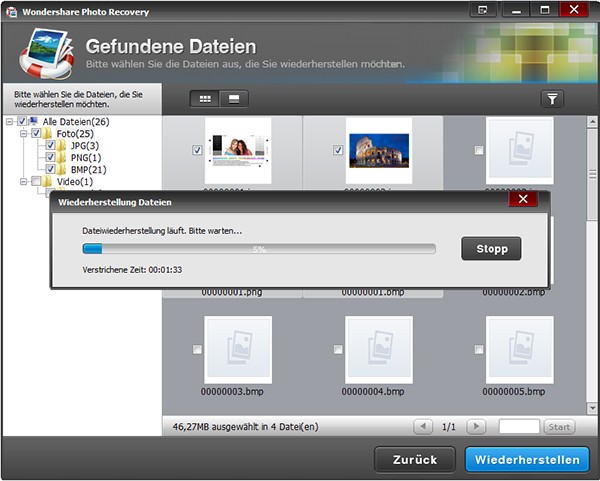
Task: Go to next page arrow
Action: pyautogui.click(x=476, y=427)
